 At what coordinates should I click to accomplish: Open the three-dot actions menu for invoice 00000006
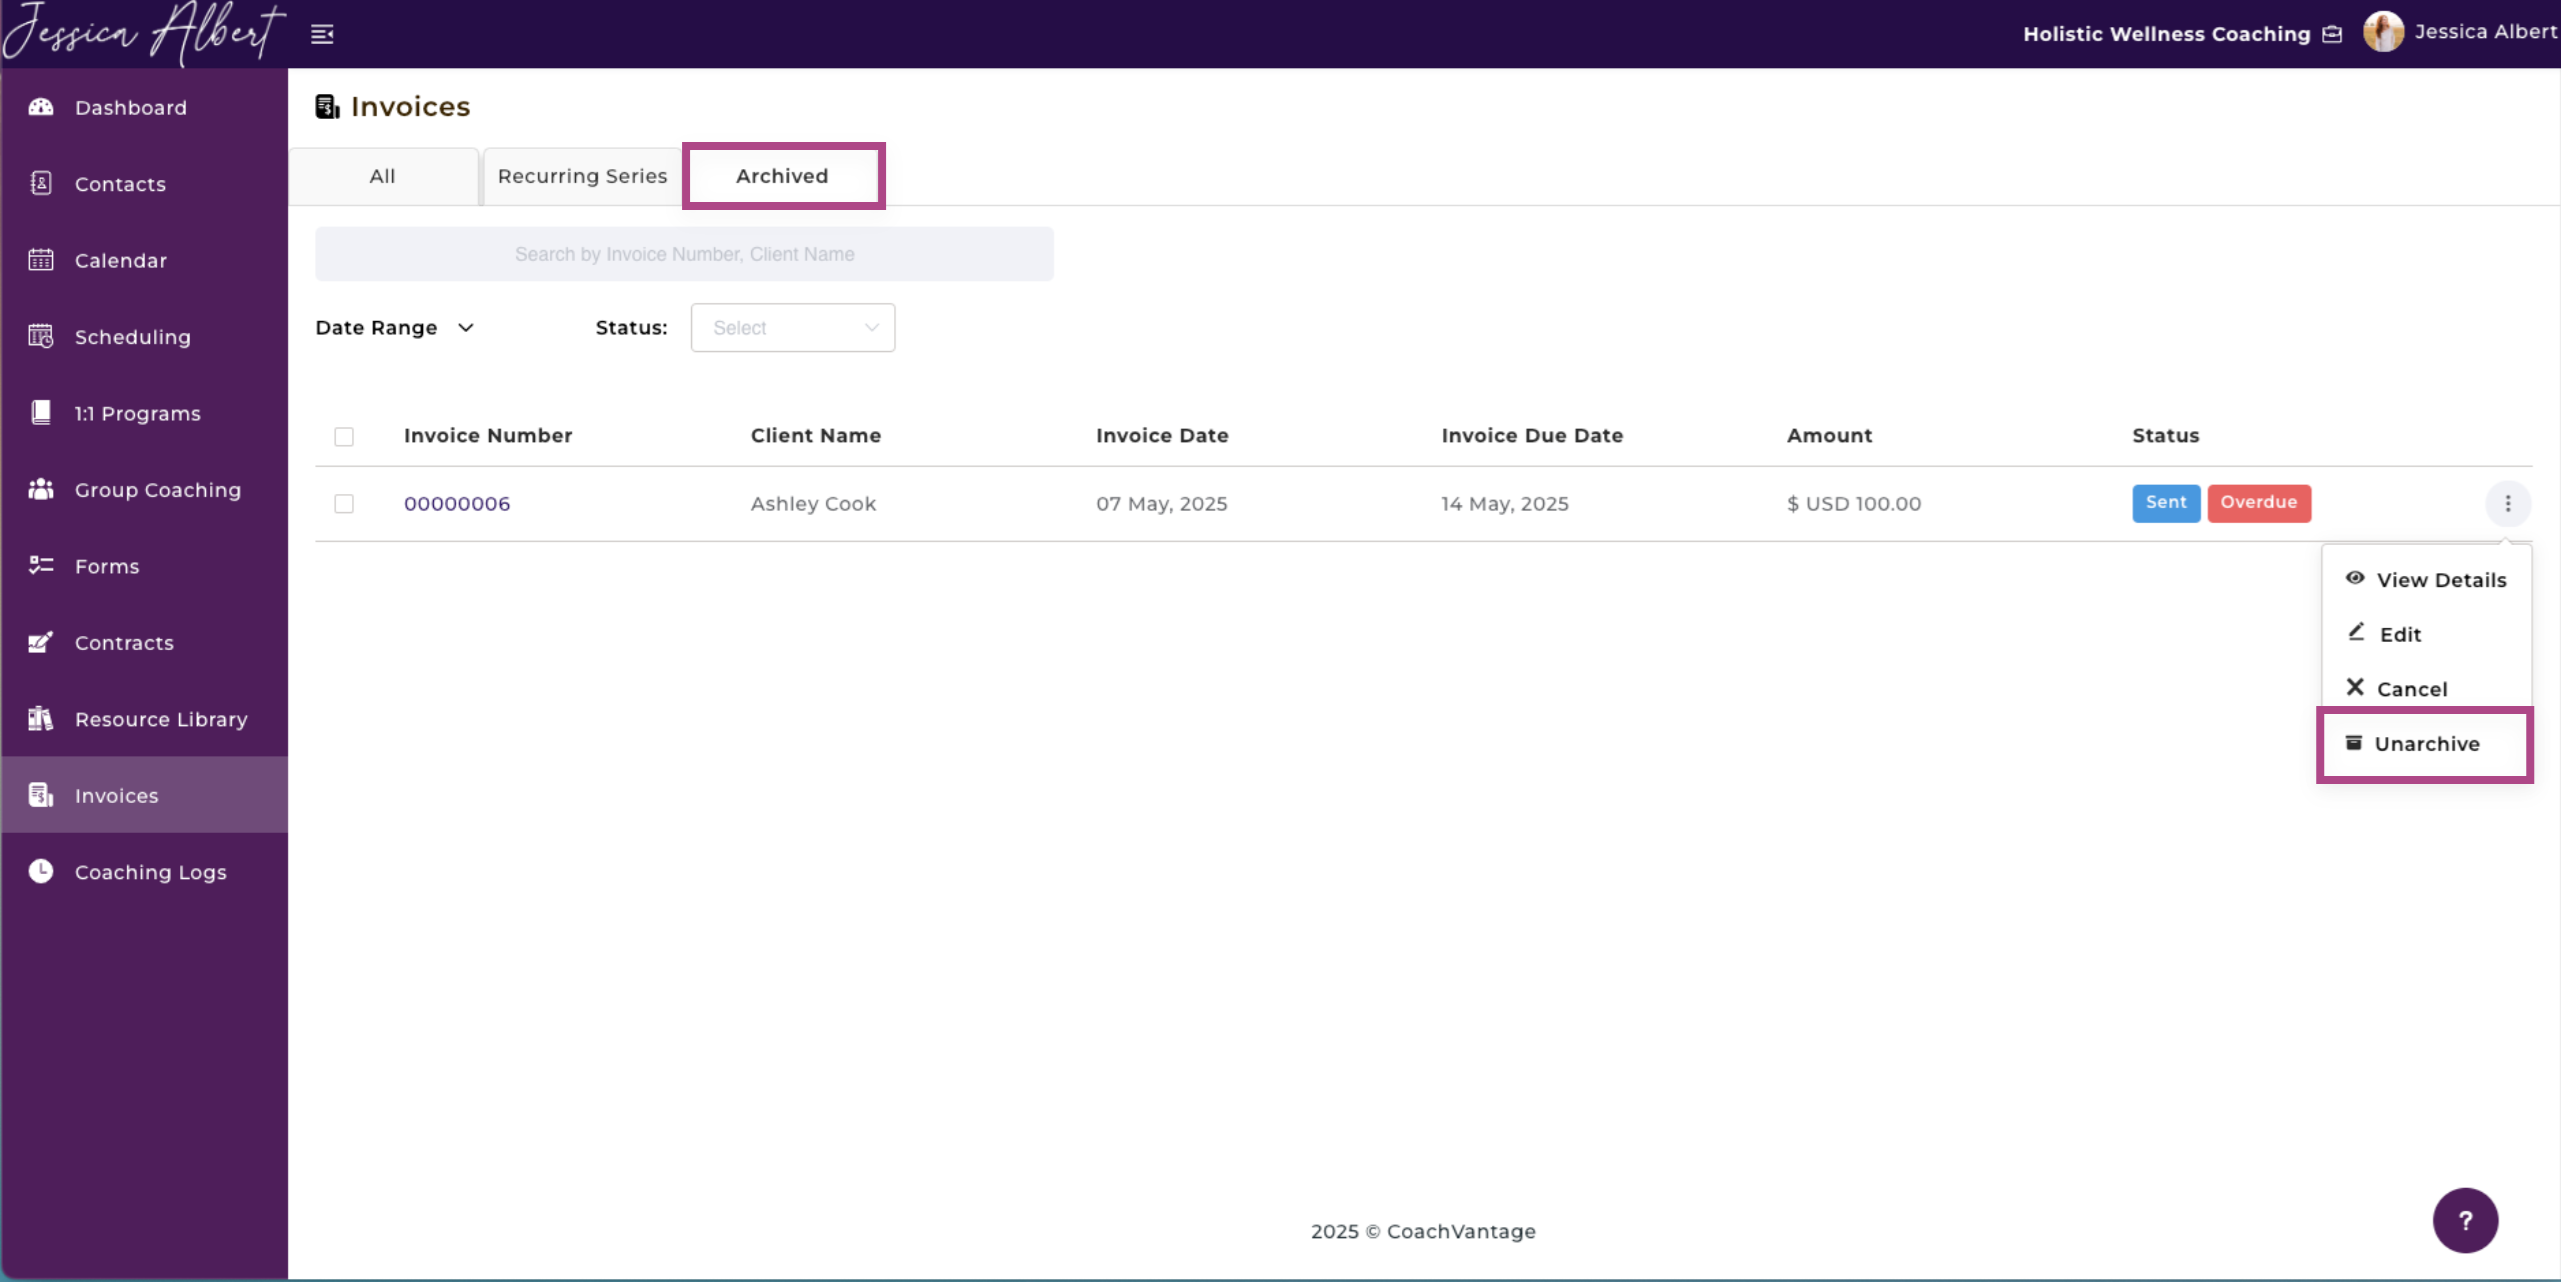(2507, 503)
